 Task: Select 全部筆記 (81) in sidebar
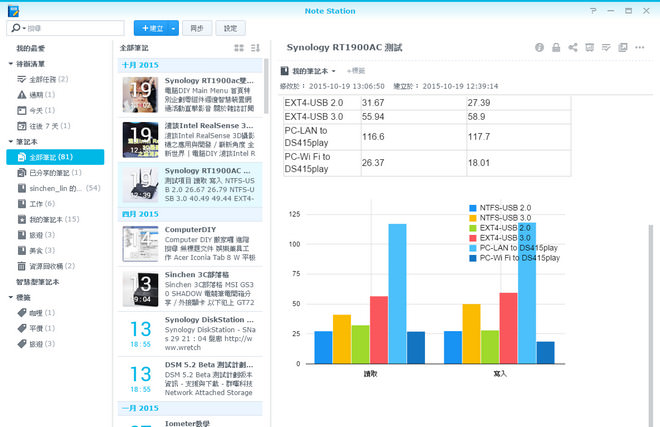coord(55,157)
